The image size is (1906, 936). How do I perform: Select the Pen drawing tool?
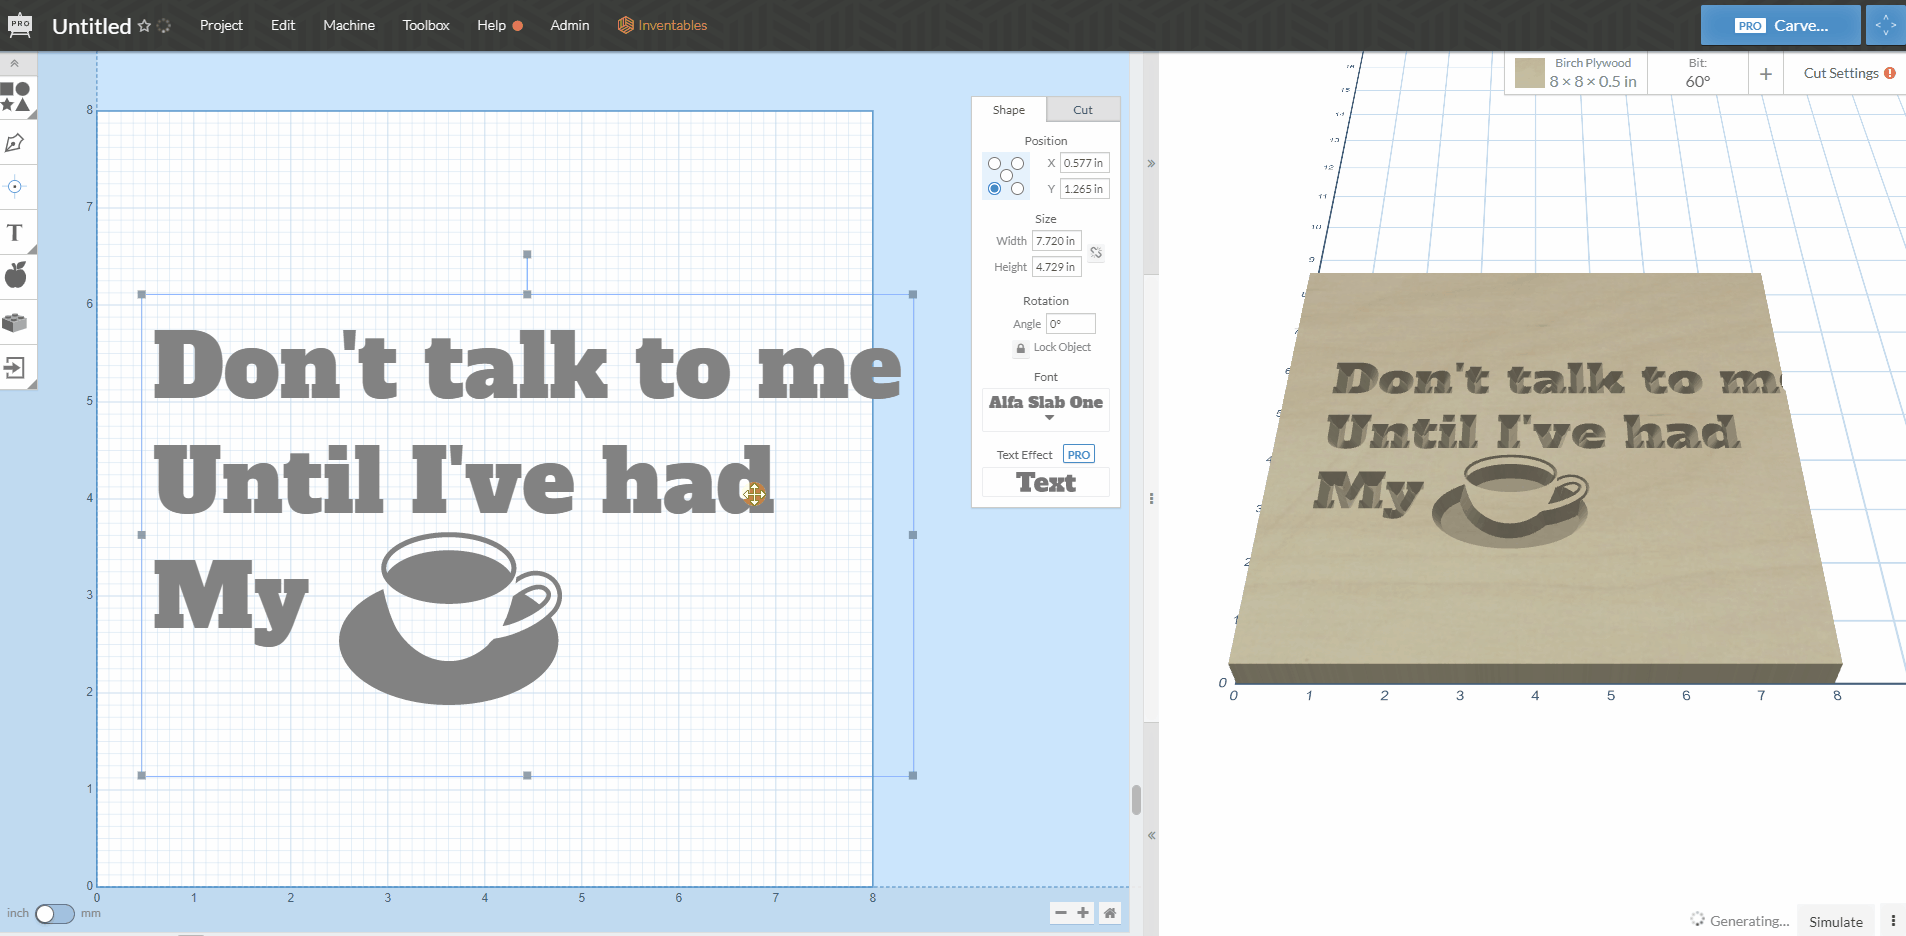[15, 143]
